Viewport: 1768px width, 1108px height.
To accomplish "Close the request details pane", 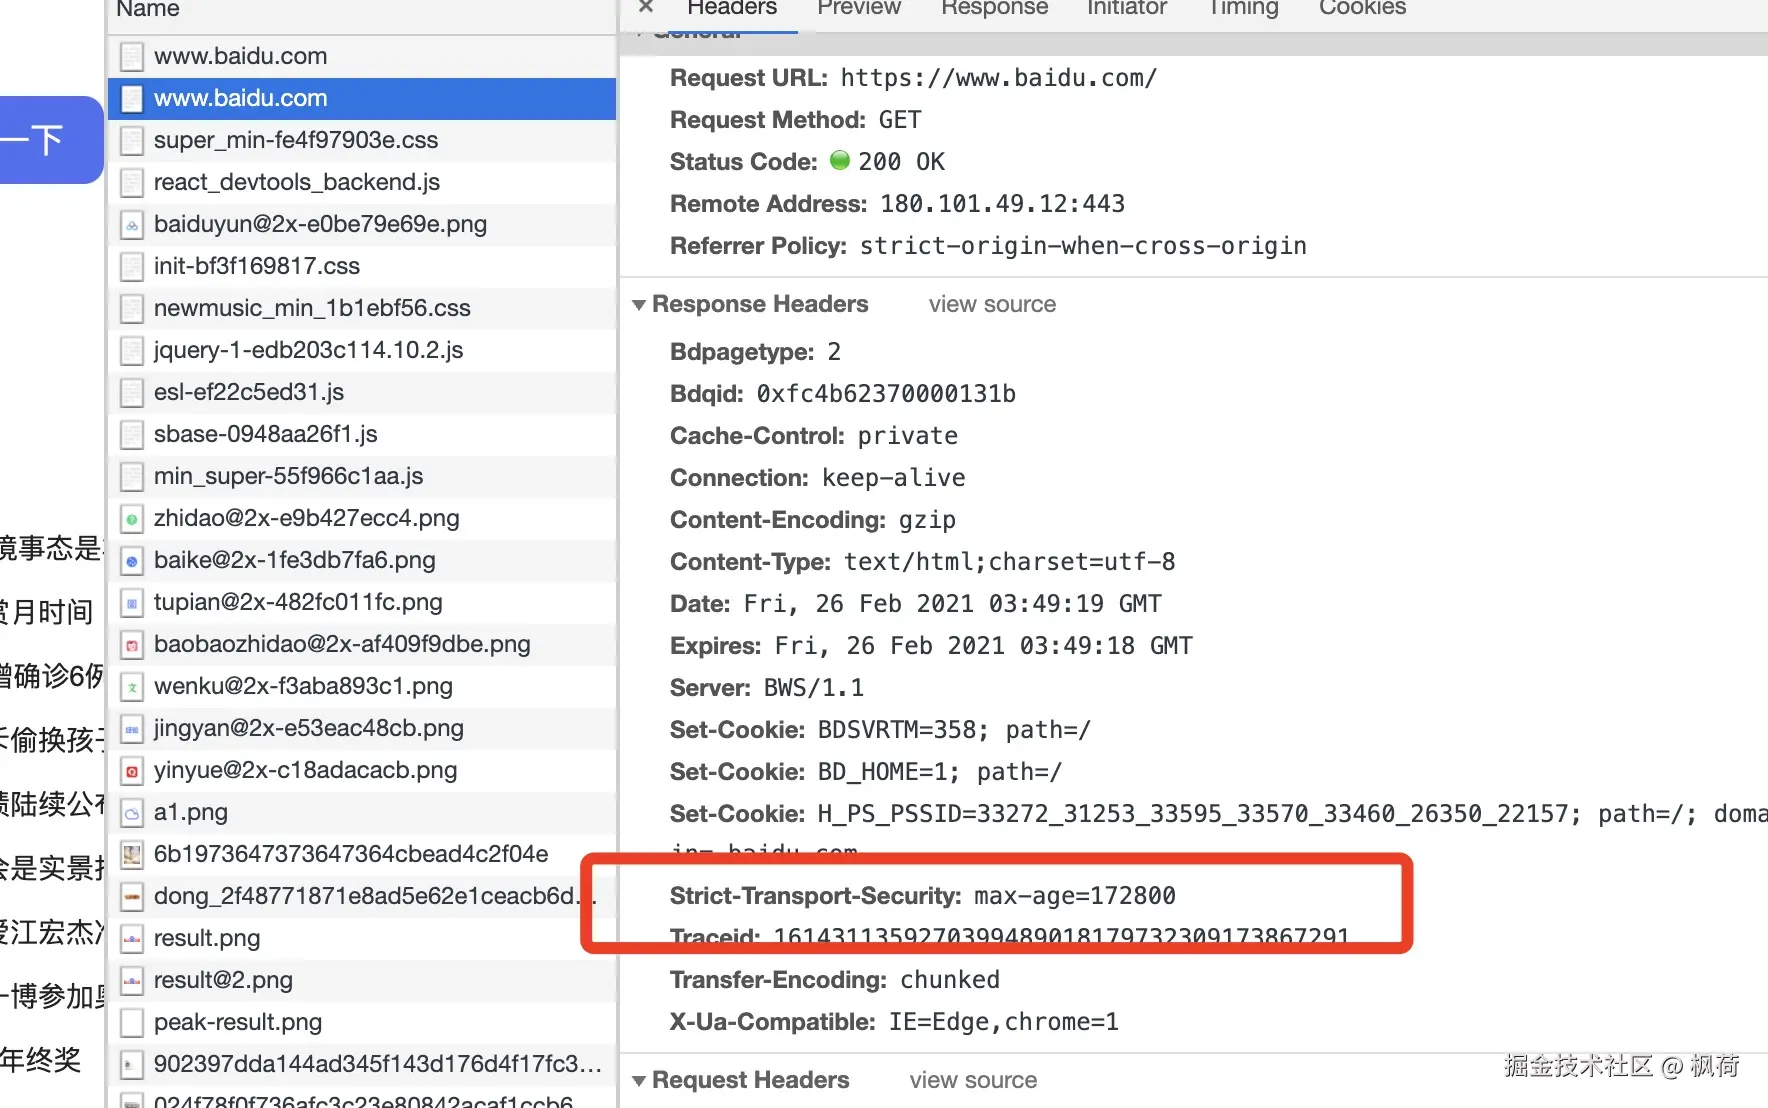I will click(x=646, y=7).
